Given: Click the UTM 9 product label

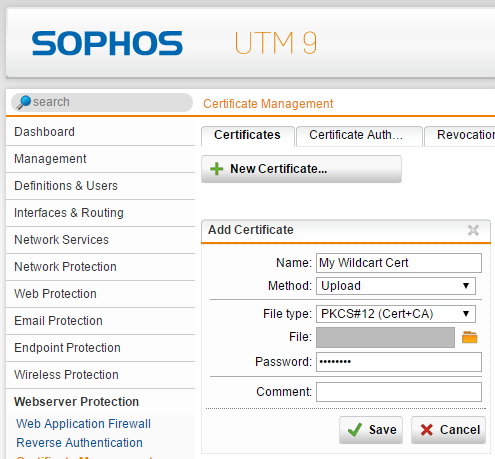Looking at the screenshot, I should (276, 43).
